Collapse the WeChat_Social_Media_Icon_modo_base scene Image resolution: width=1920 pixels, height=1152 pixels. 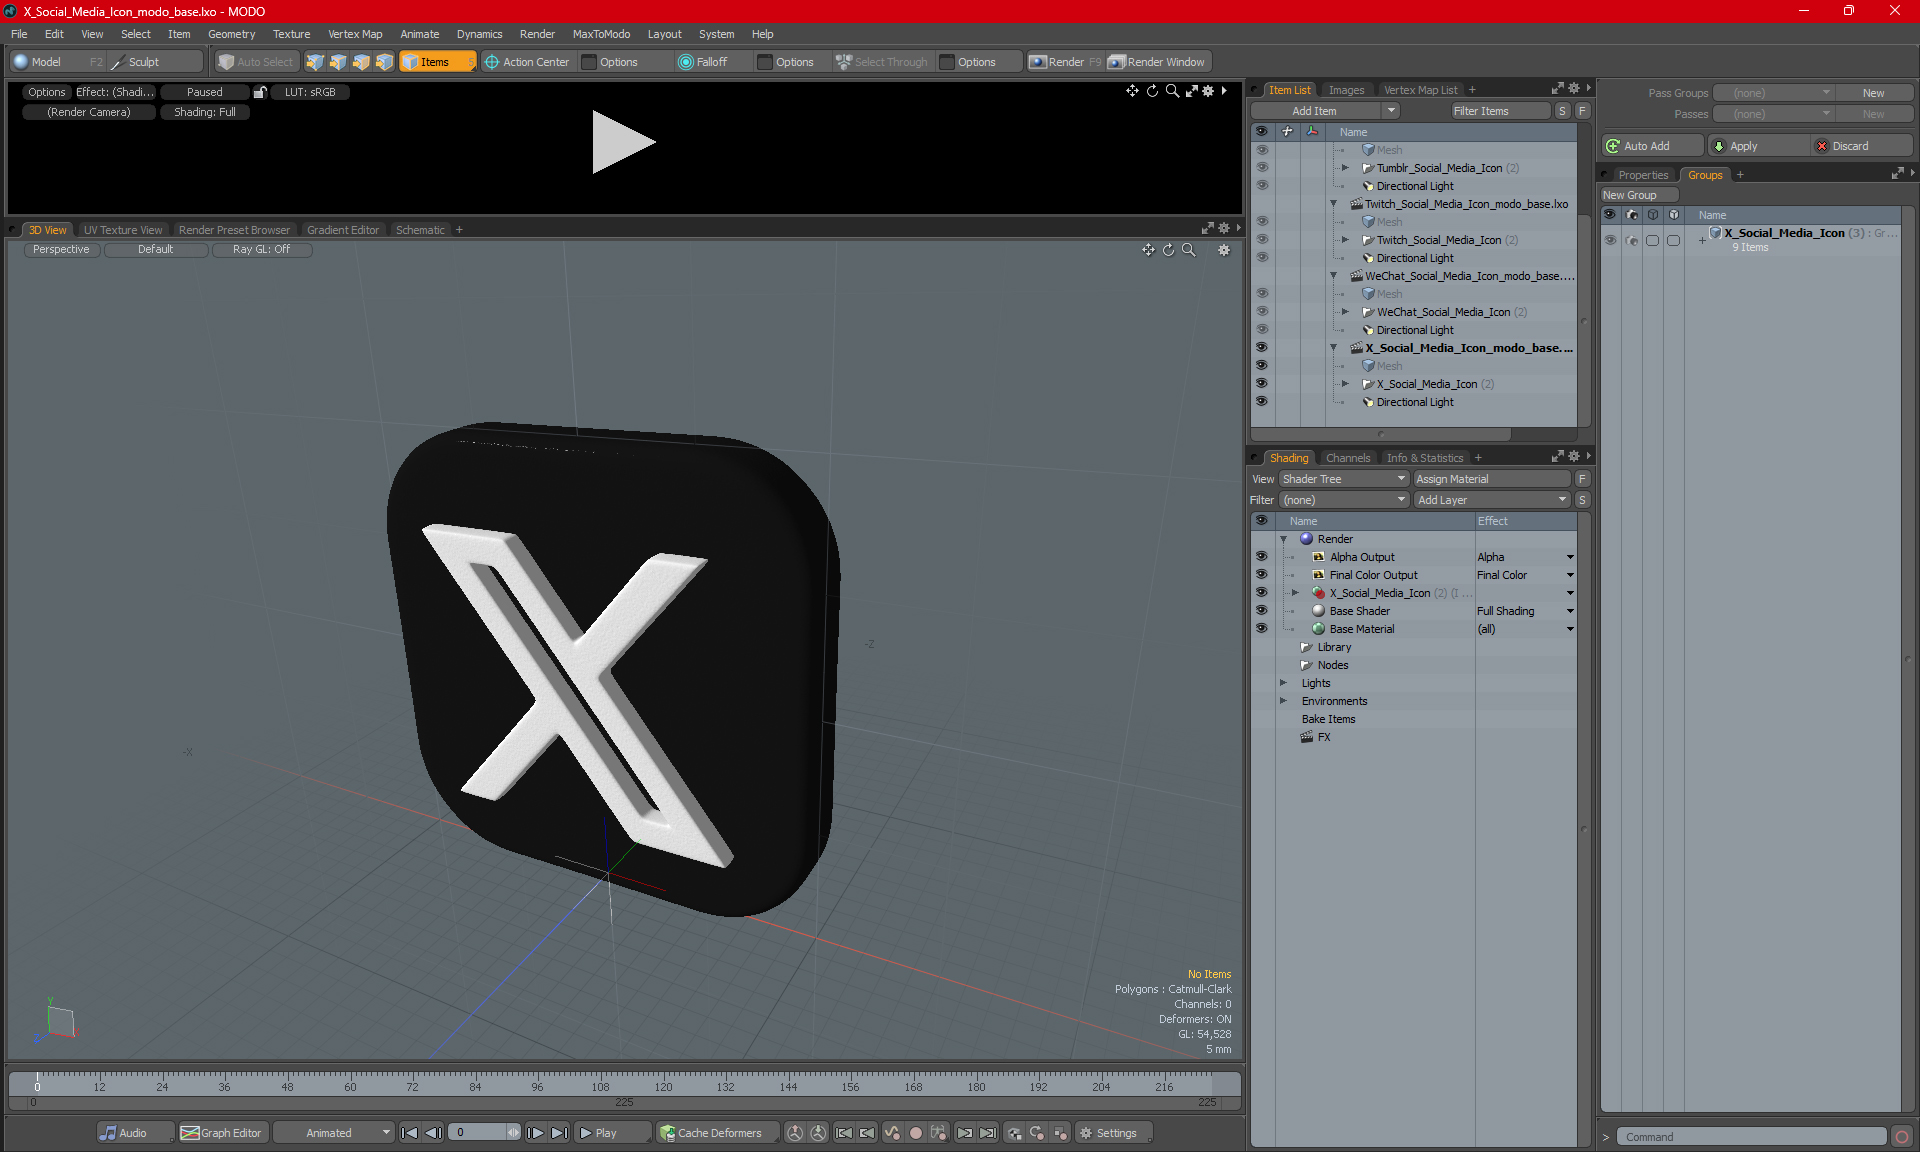click(x=1333, y=276)
